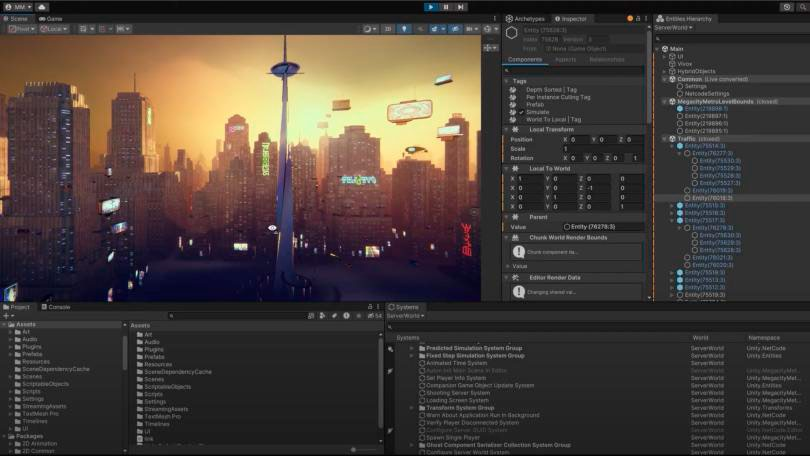
Task: Open the account dropdown in the top toolbar
Action: point(19,7)
